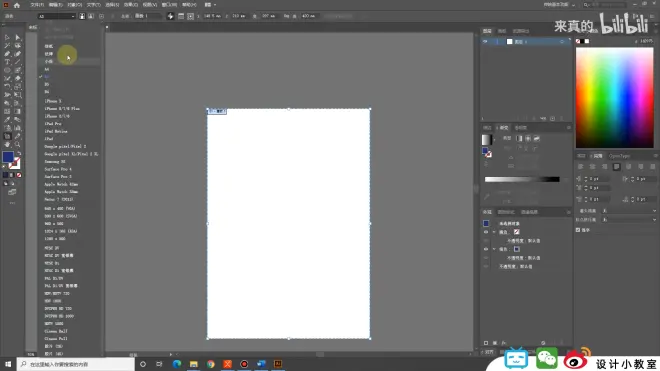Expand the stroke row in Appearance panel
This screenshot has height=371, width=660.
(x=494, y=232)
